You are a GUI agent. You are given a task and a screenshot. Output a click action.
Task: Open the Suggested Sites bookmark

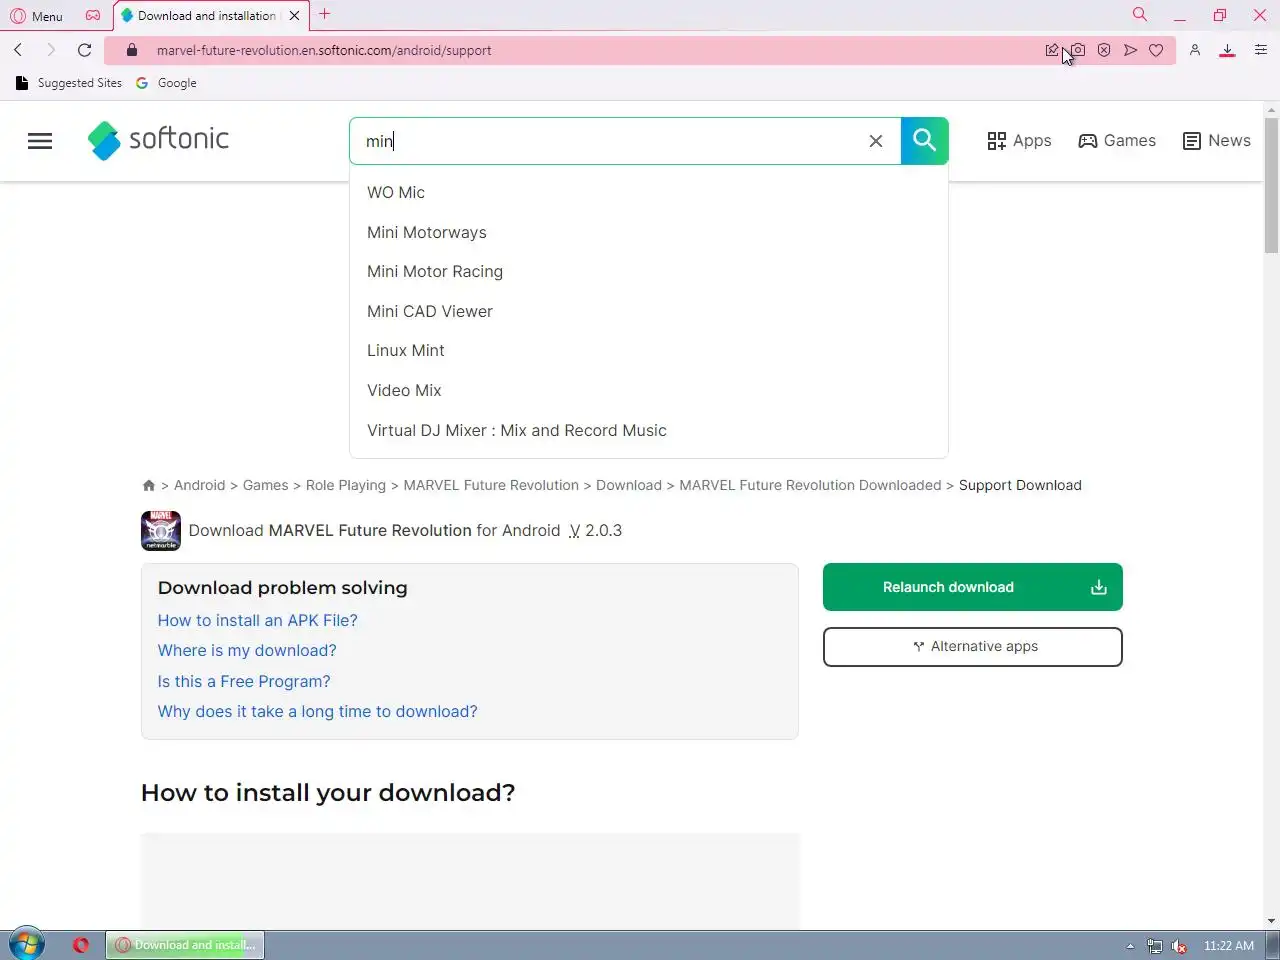pyautogui.click(x=69, y=83)
